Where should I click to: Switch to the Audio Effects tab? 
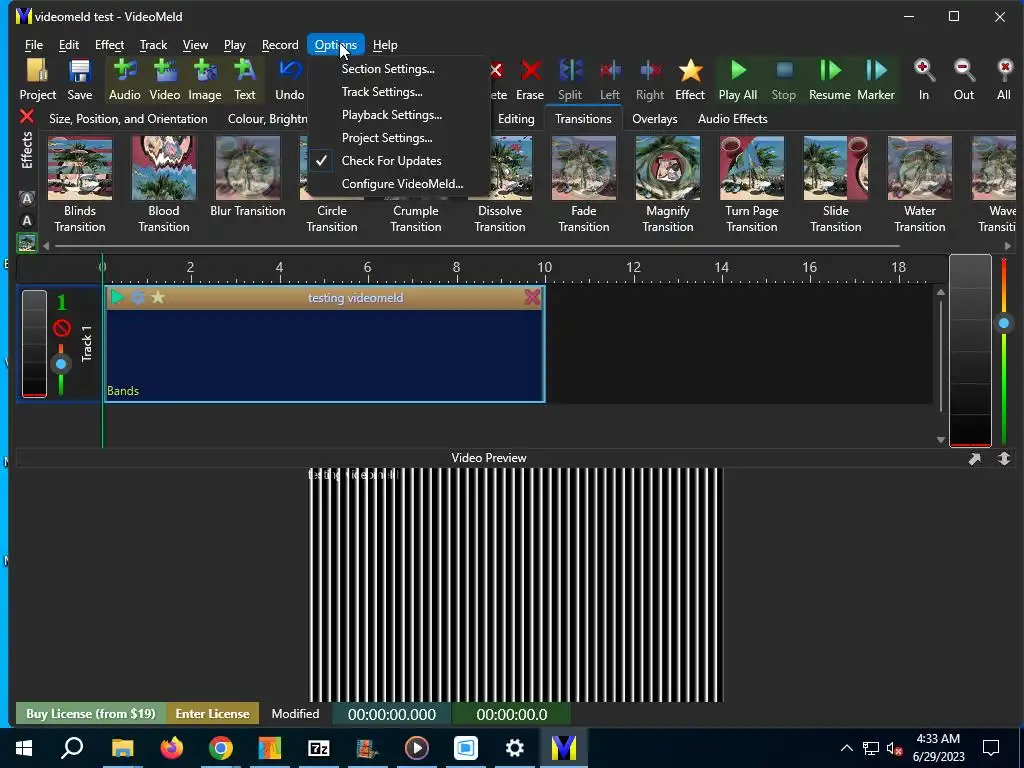(x=732, y=119)
